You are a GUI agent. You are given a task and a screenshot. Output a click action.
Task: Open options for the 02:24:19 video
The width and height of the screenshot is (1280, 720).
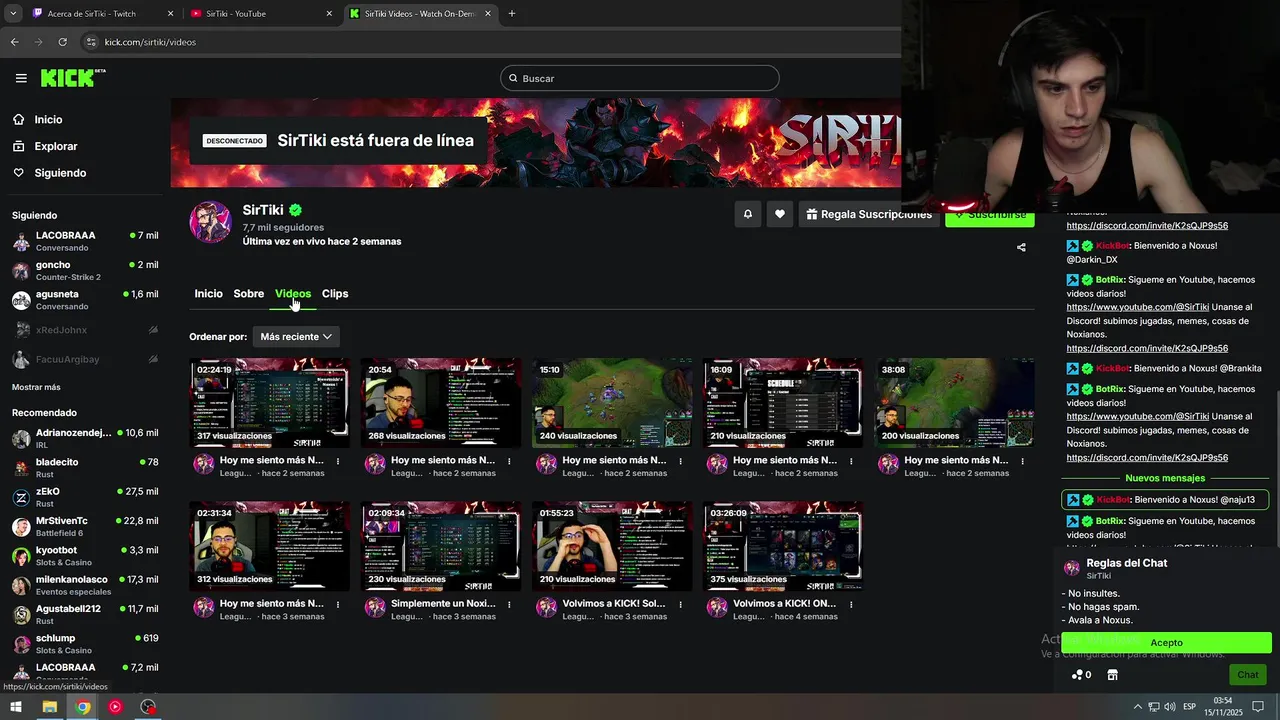tap(338, 461)
